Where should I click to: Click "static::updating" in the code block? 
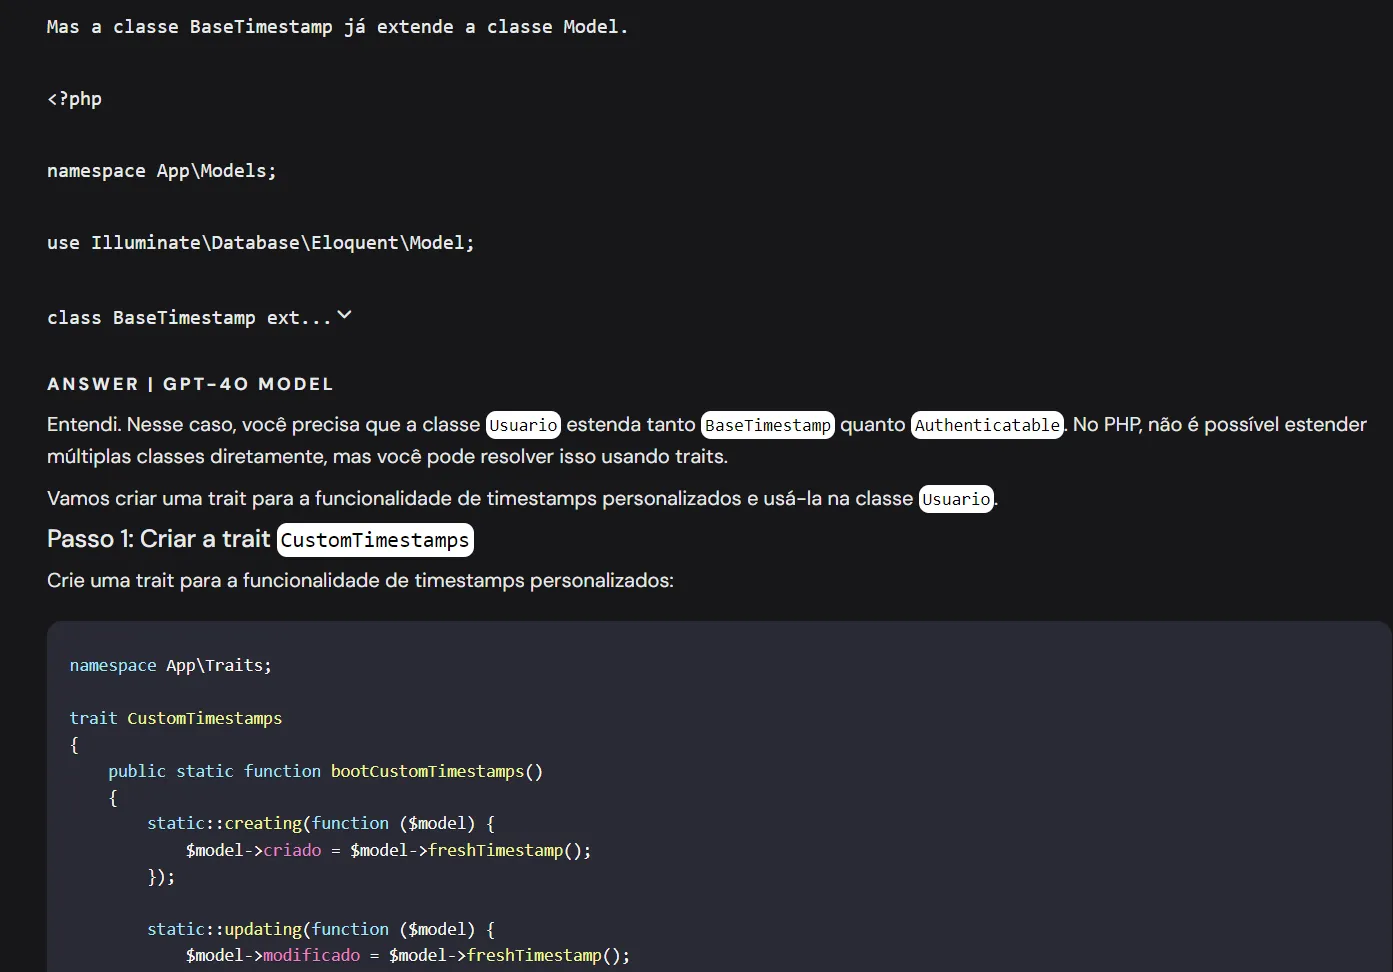click(x=224, y=929)
